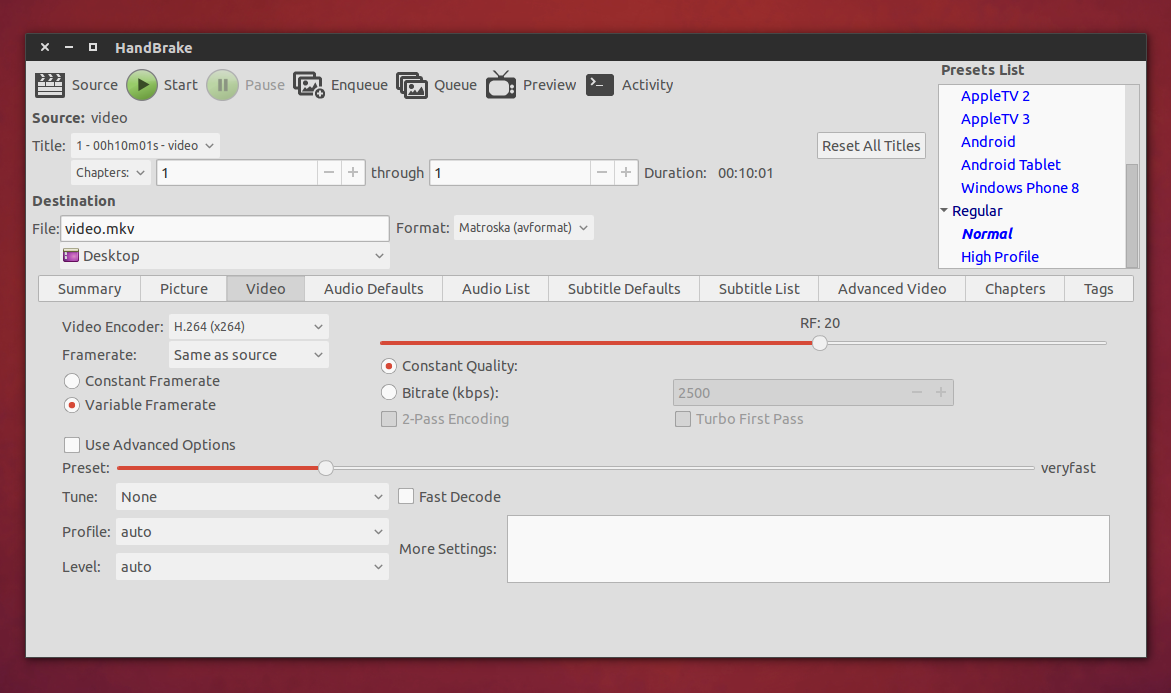Click the end chapter number field
The image size is (1171, 693).
pos(510,173)
